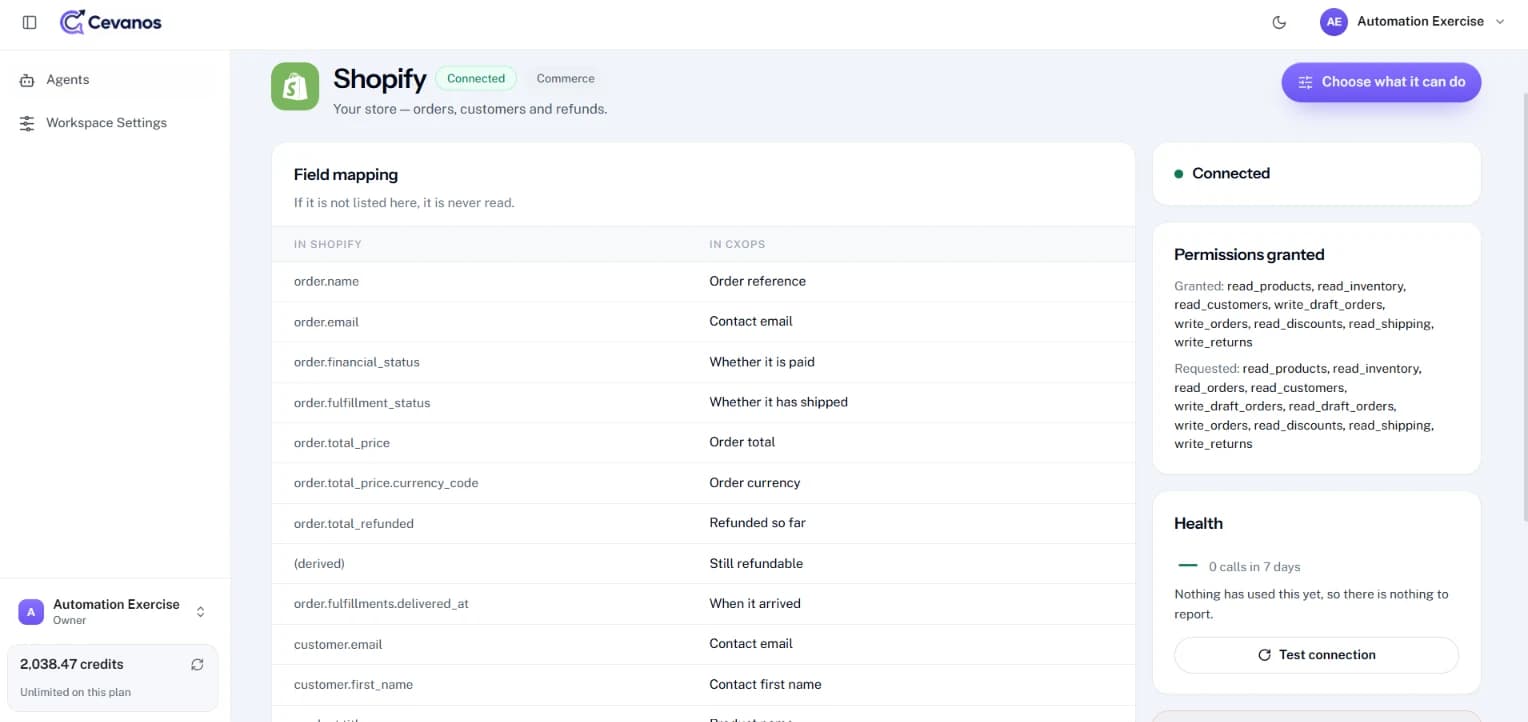Click the (derived) field entry
The height and width of the screenshot is (722, 1528).
[319, 564]
